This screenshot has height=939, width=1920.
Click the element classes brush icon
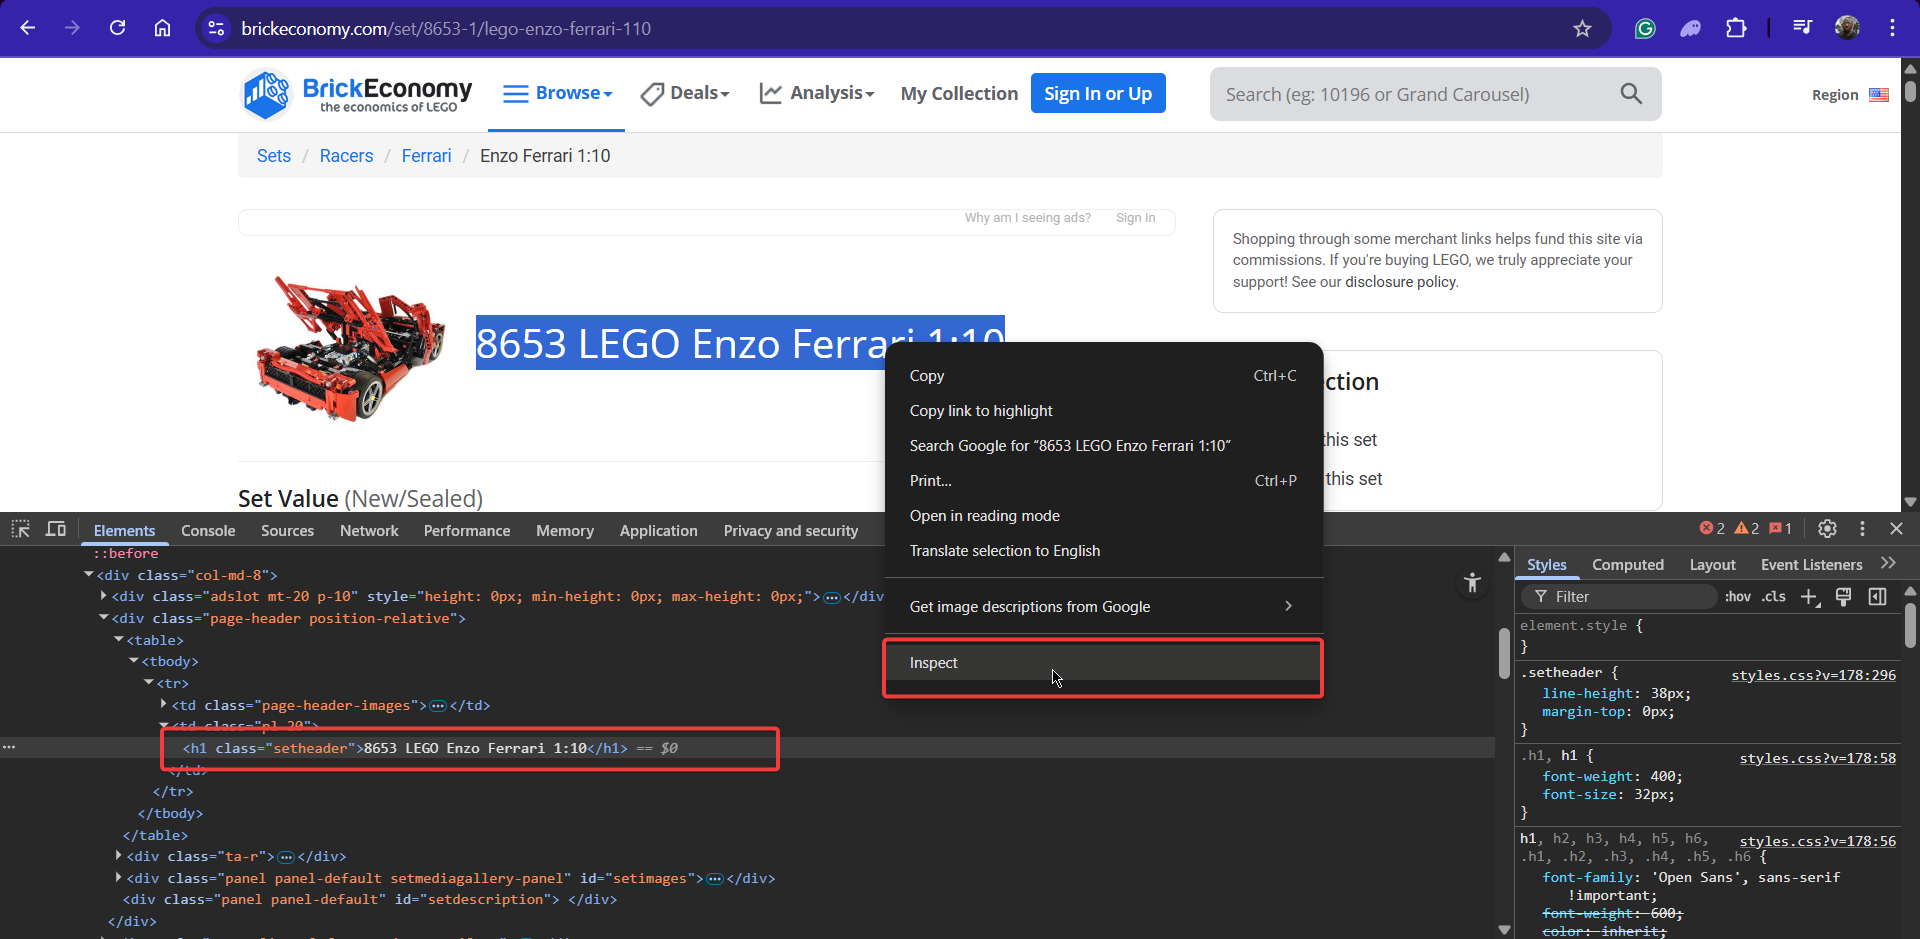1845,597
